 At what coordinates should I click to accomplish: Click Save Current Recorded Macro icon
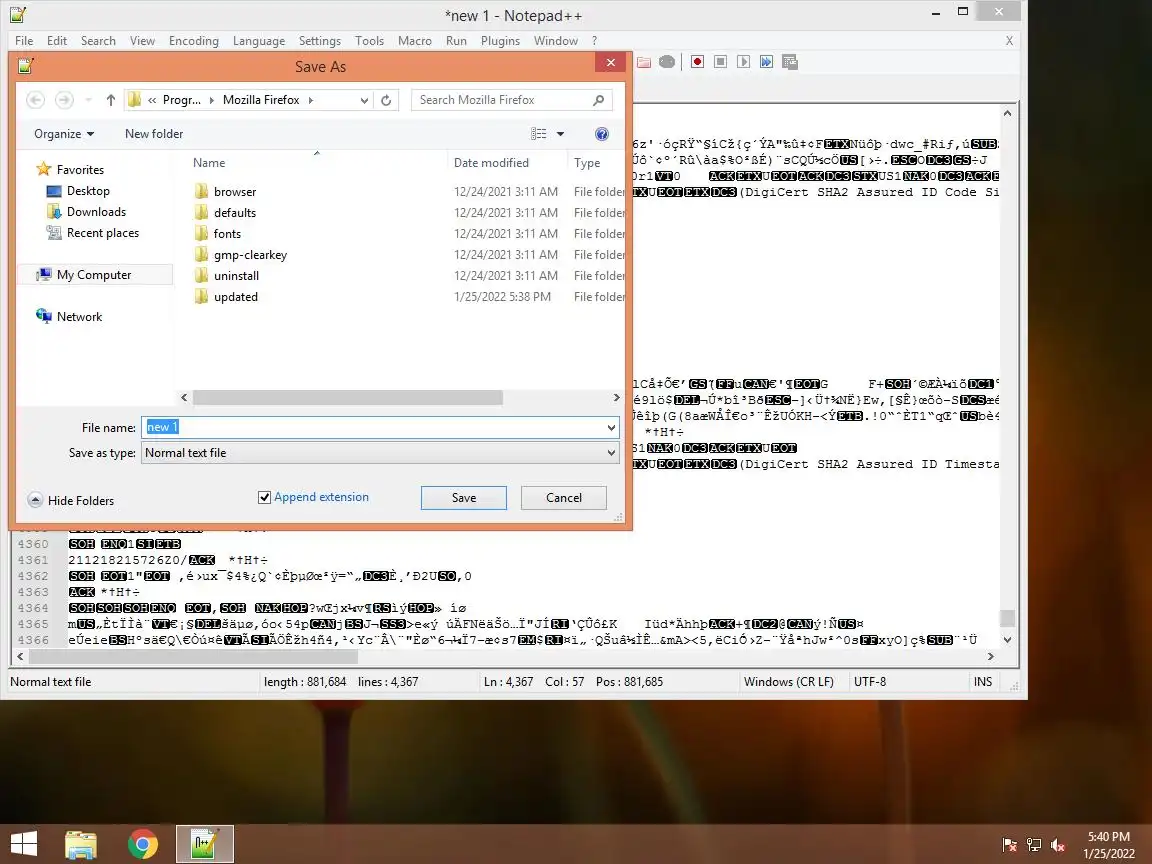click(x=790, y=62)
